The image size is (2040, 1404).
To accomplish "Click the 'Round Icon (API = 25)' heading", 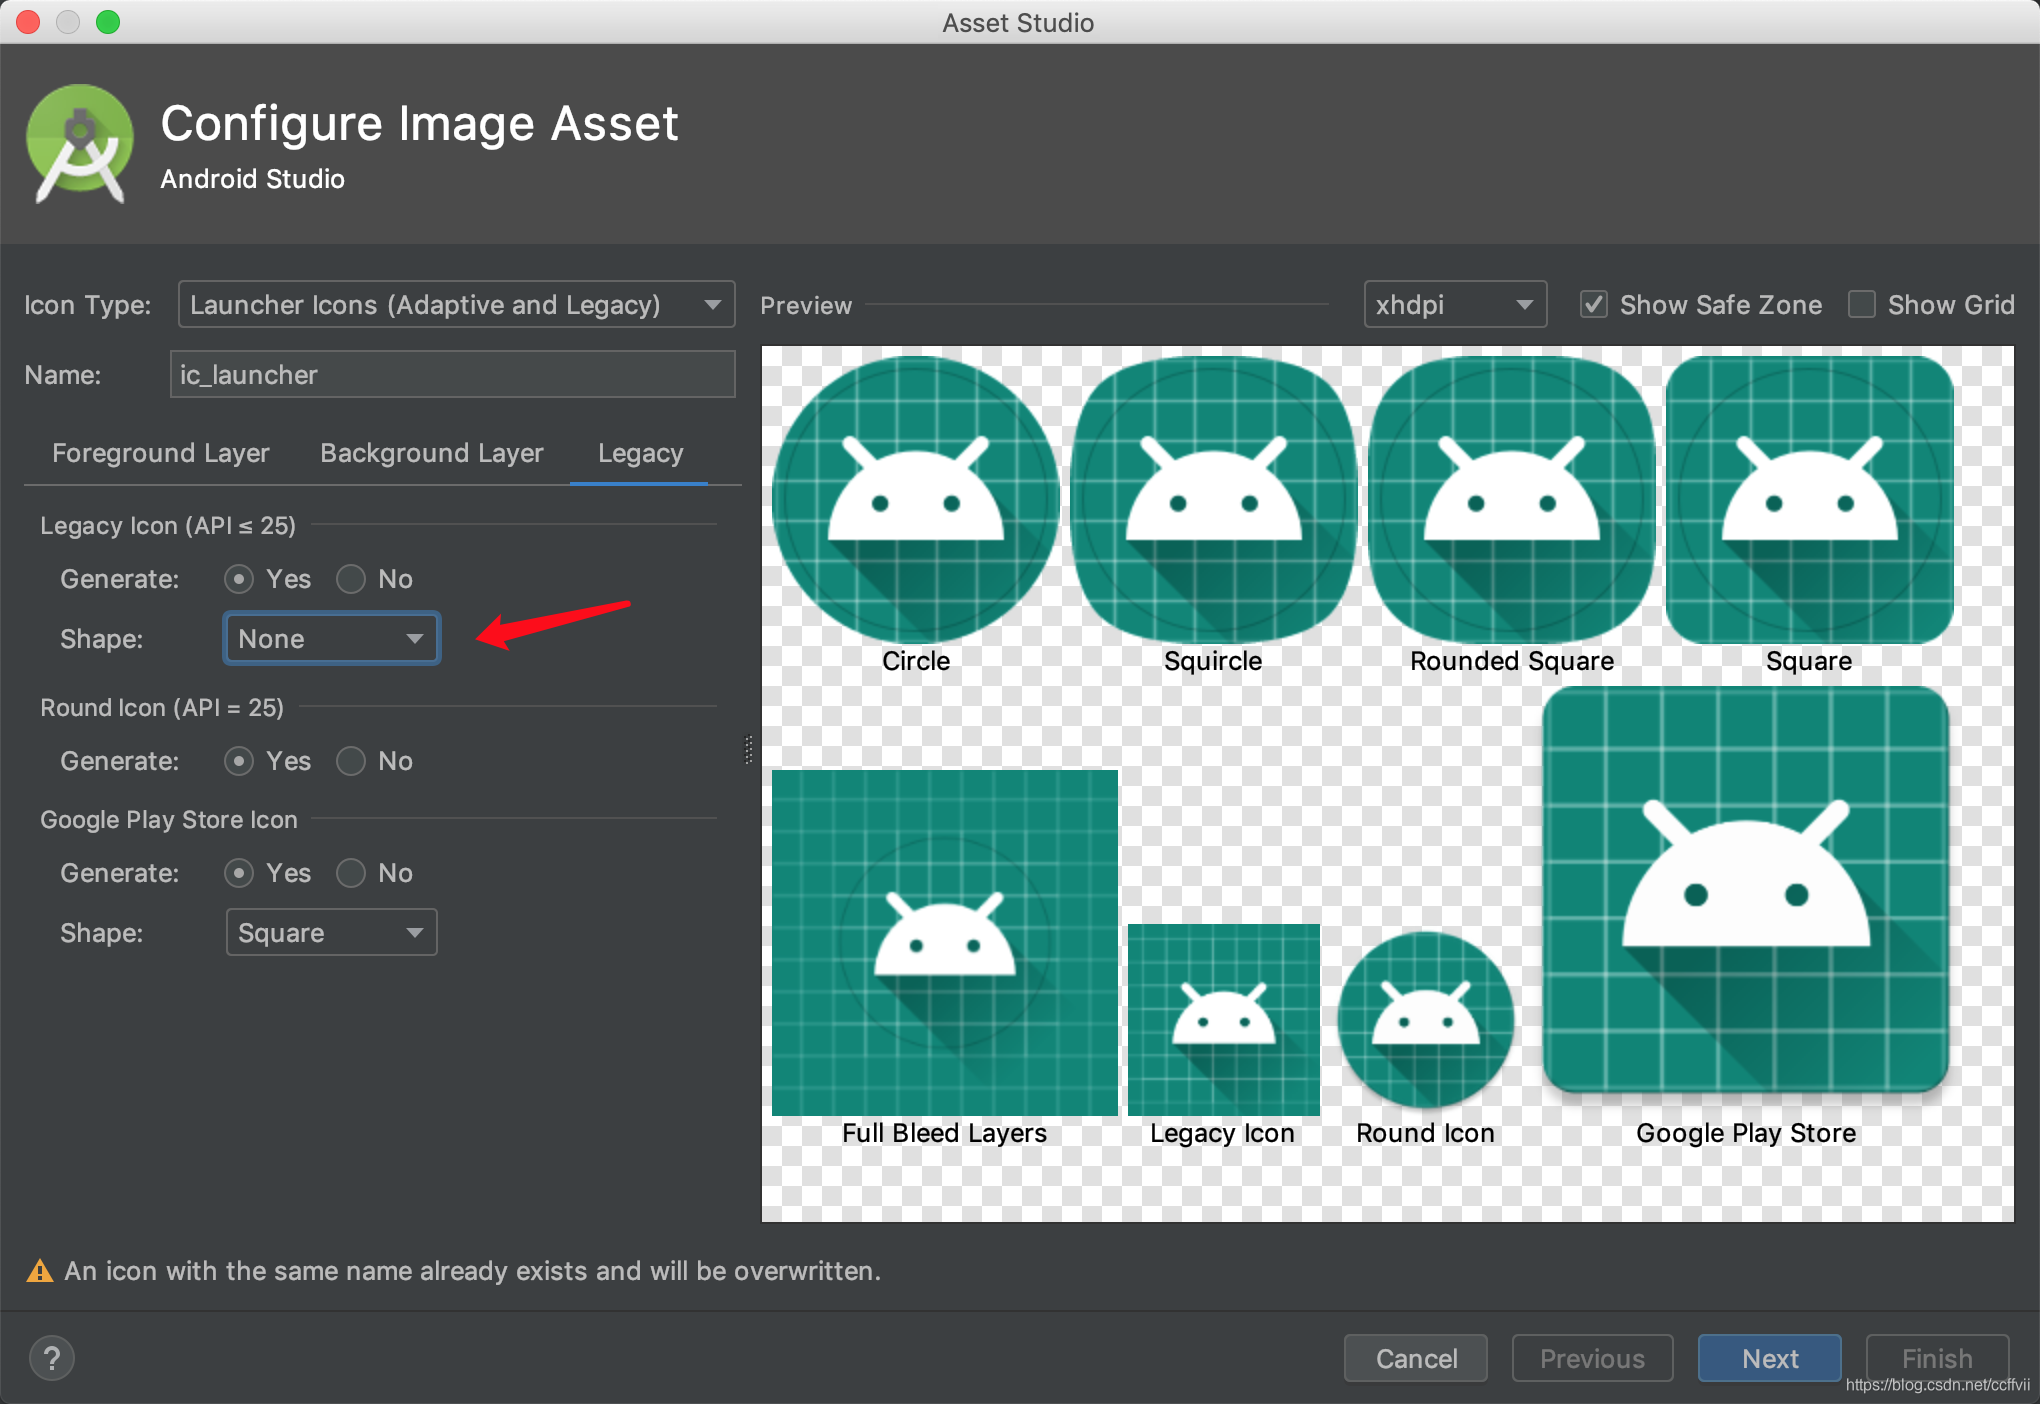I will (x=162, y=707).
